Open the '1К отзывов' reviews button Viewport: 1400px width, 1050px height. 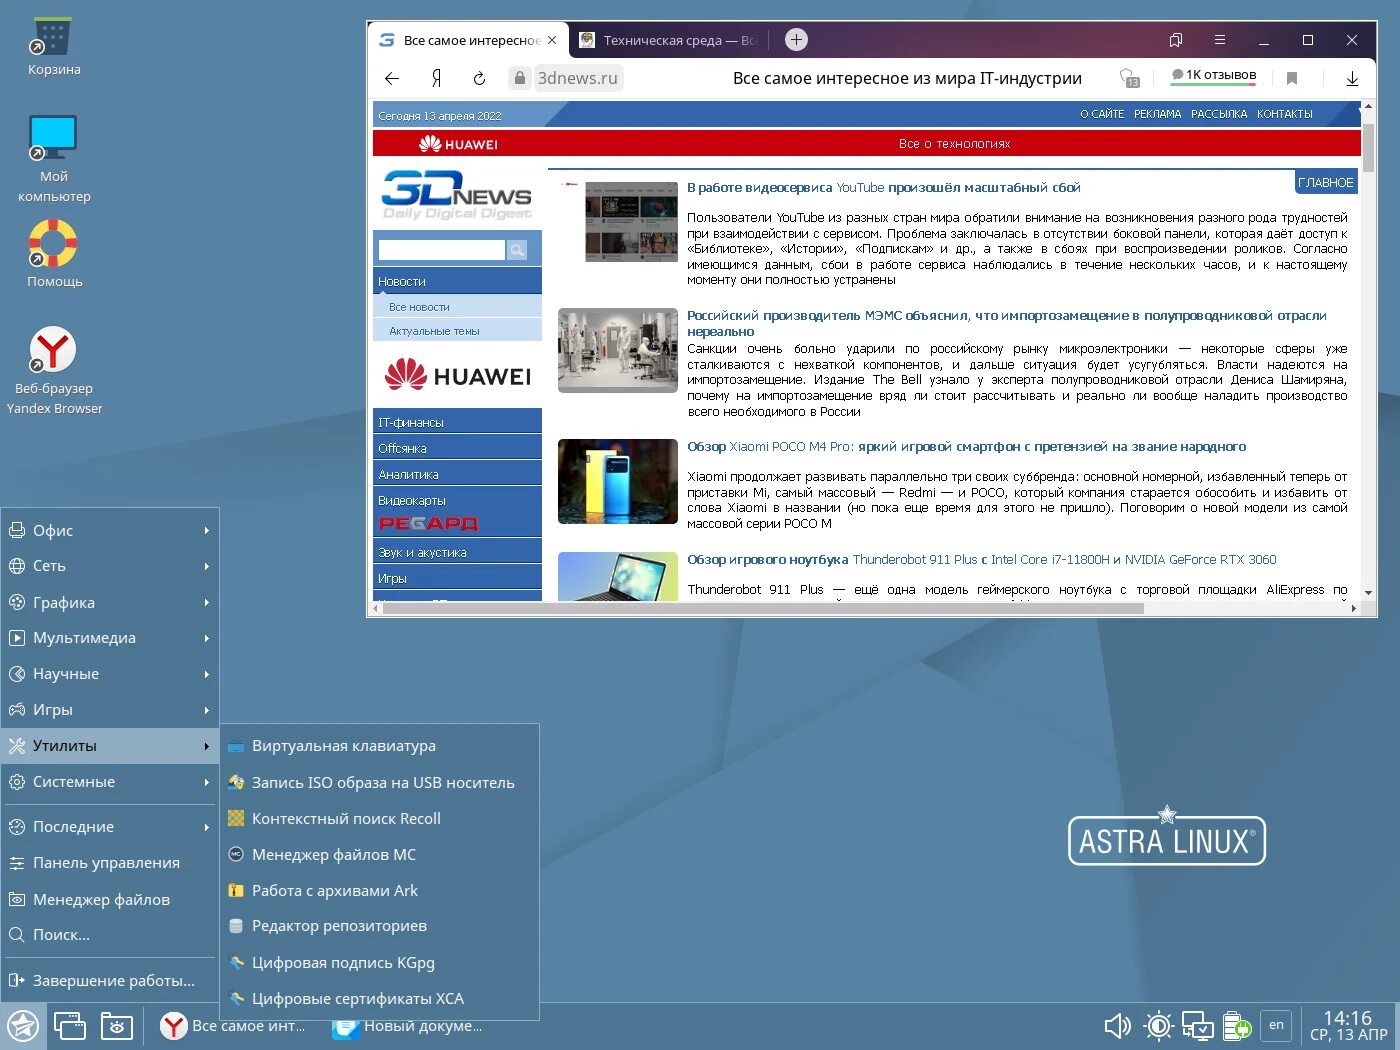pyautogui.click(x=1213, y=75)
